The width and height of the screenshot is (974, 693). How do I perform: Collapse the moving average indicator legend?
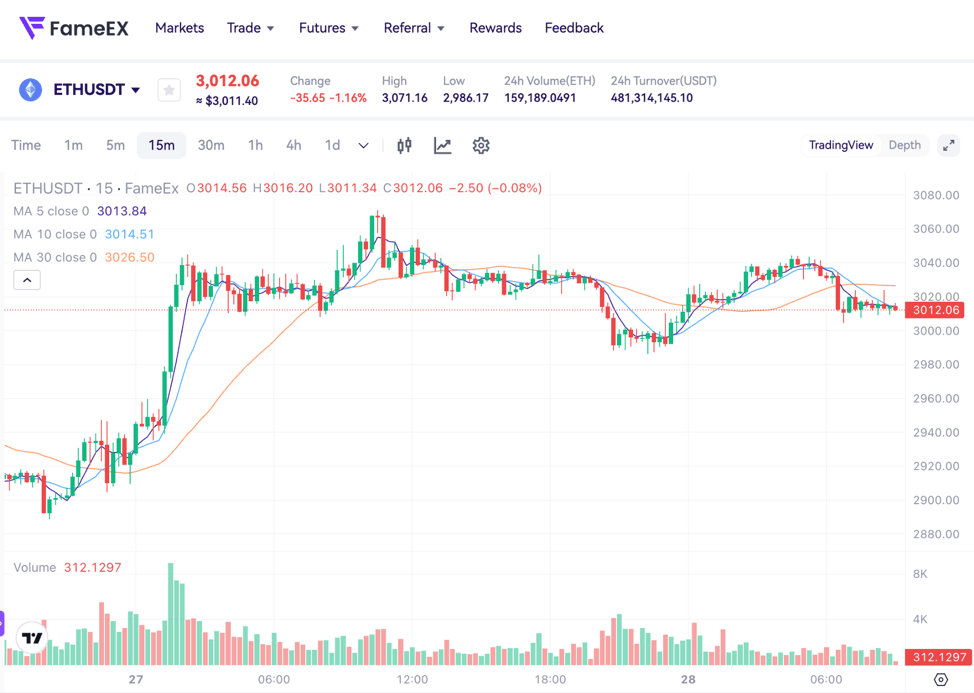click(x=27, y=280)
